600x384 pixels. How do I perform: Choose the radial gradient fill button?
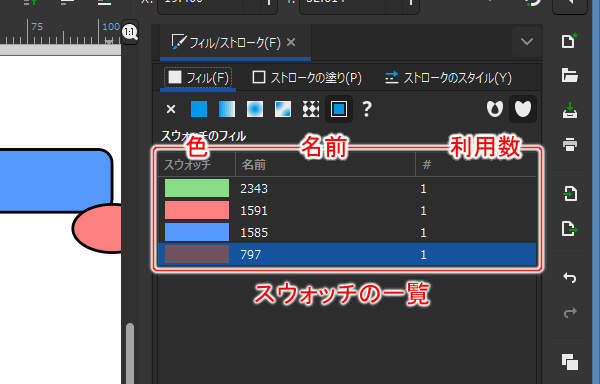click(255, 109)
